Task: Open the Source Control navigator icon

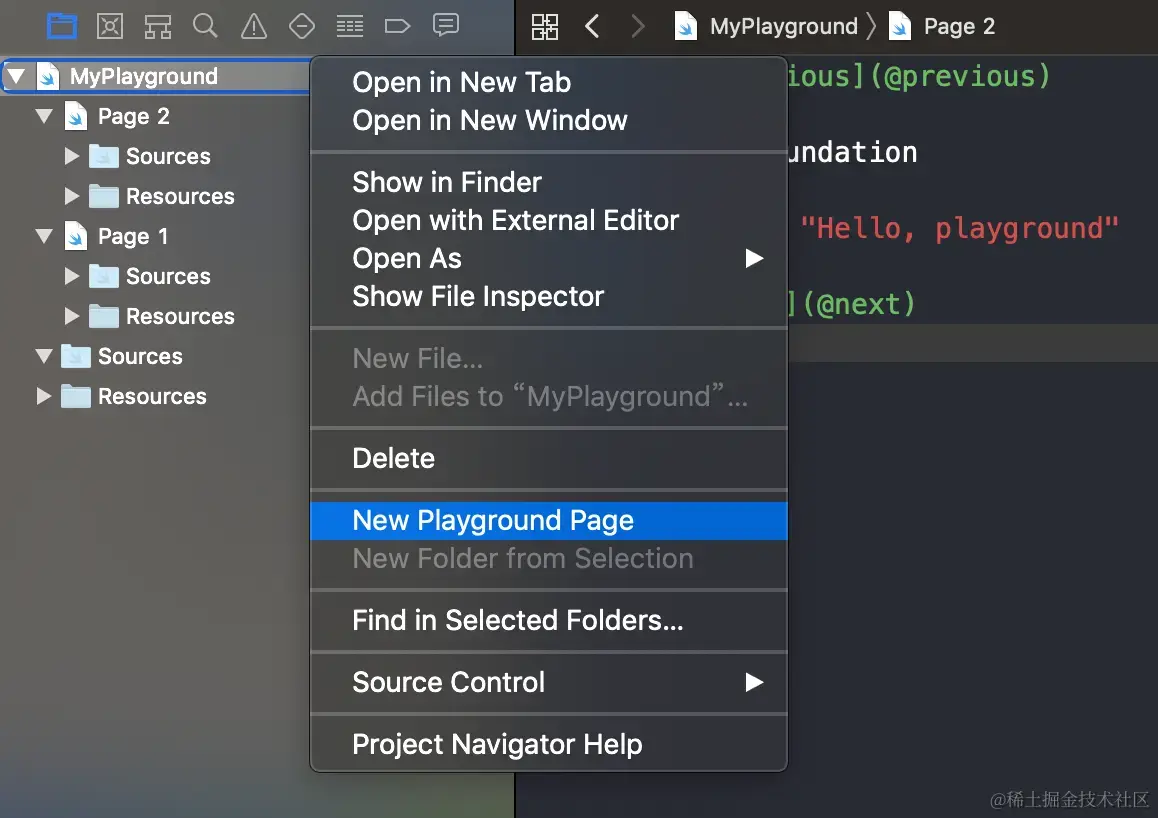Action: [x=110, y=27]
